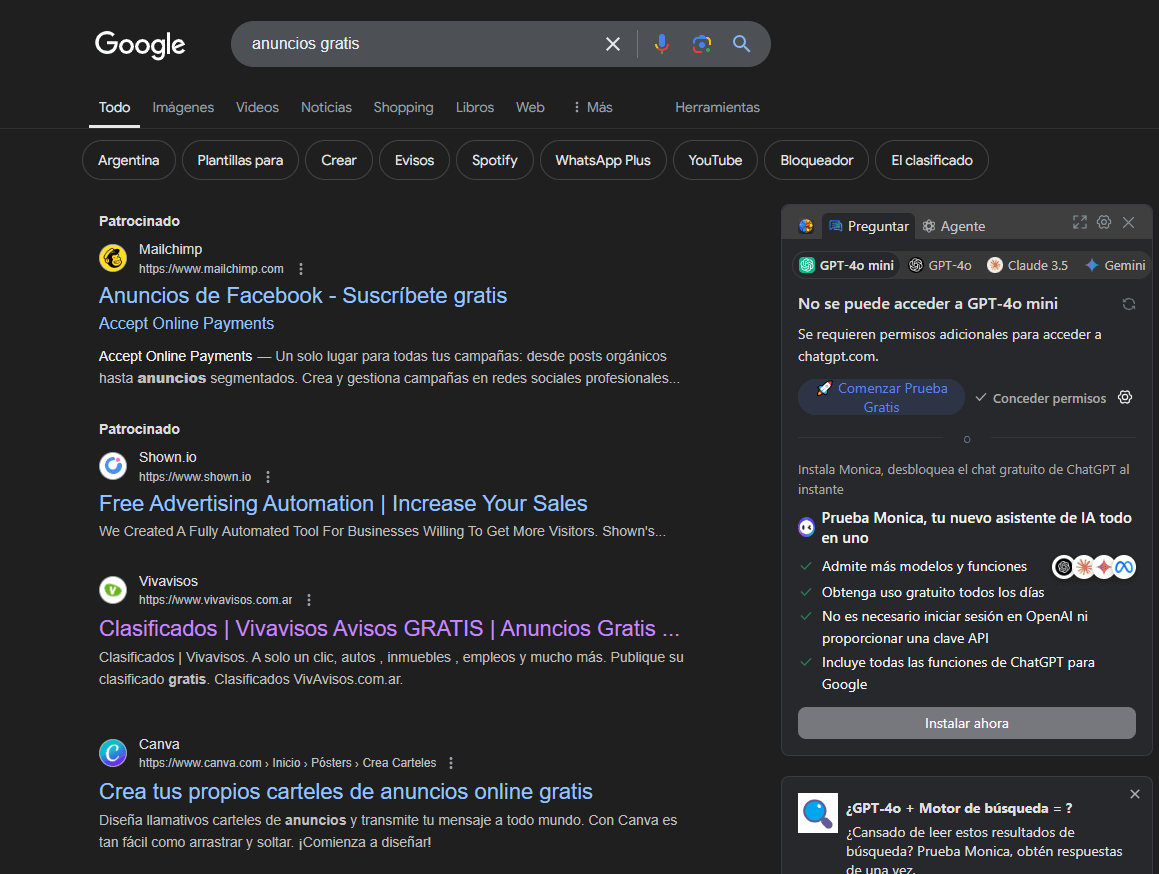Expand the Más menu
Viewport: 1159px width, 874px height.
click(592, 107)
